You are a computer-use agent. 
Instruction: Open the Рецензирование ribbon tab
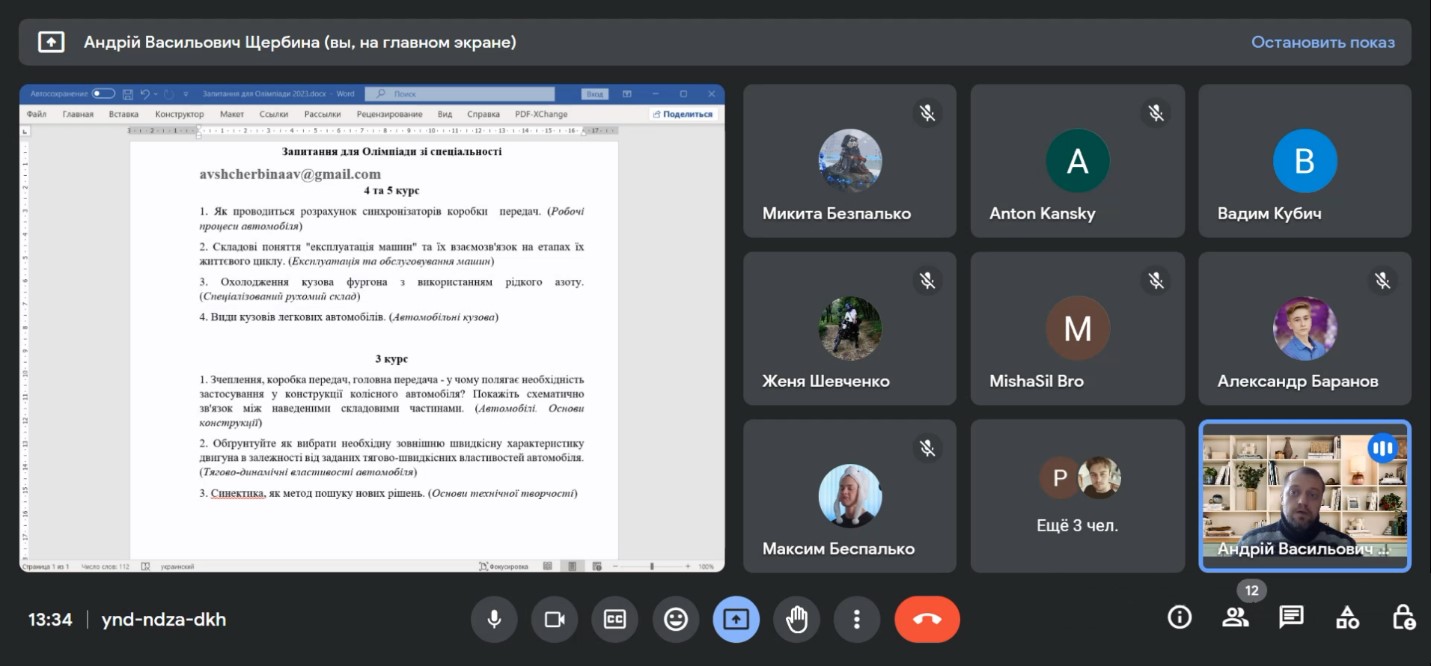[389, 114]
